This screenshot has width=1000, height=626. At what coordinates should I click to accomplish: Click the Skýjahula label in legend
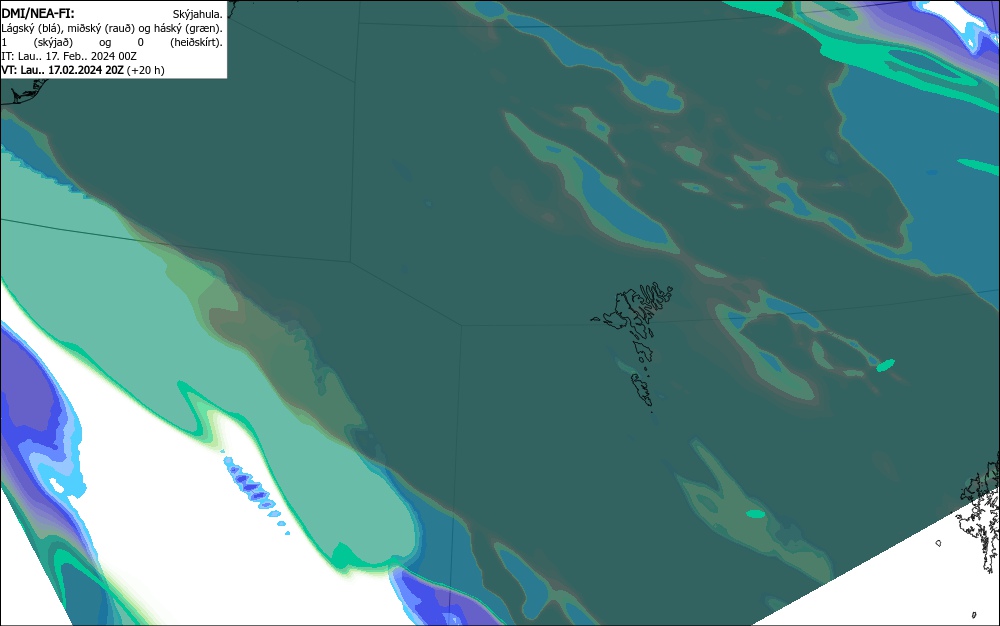[x=198, y=14]
